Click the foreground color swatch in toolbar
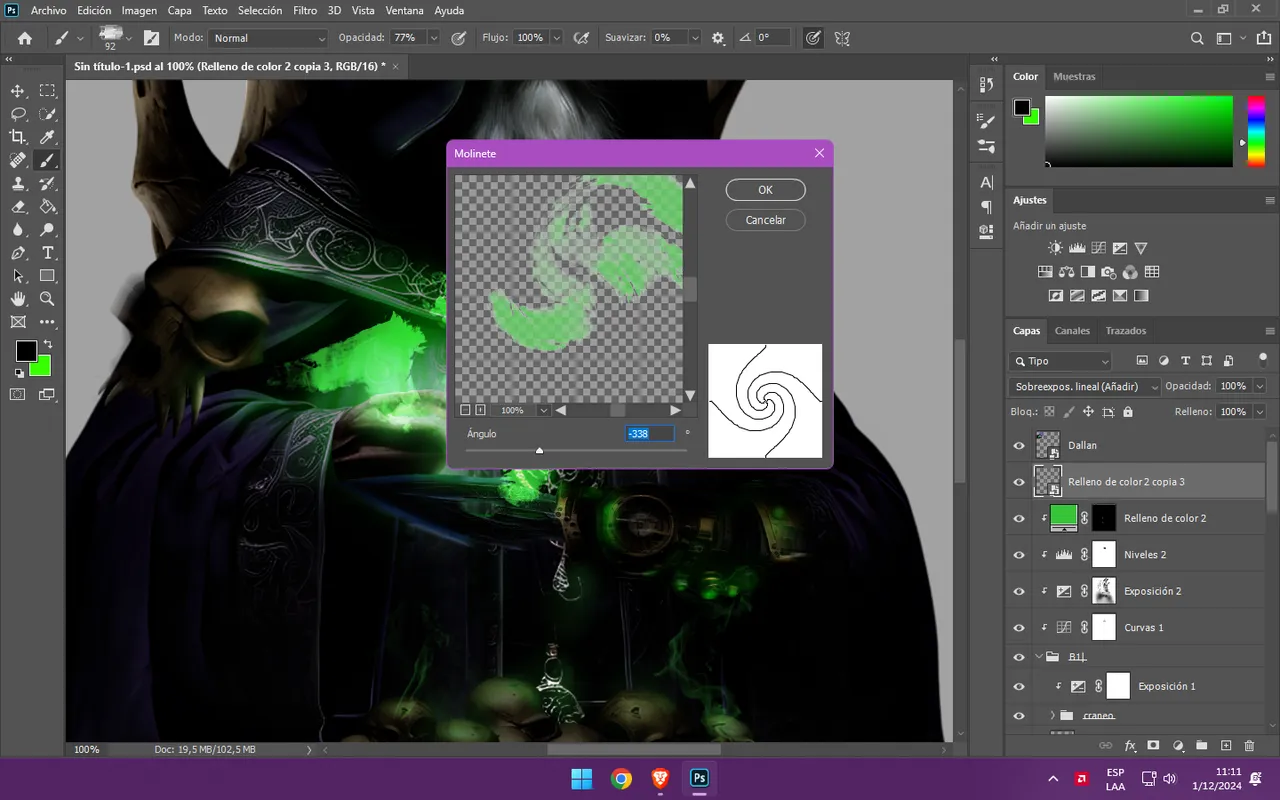This screenshot has height=800, width=1280. [26, 351]
